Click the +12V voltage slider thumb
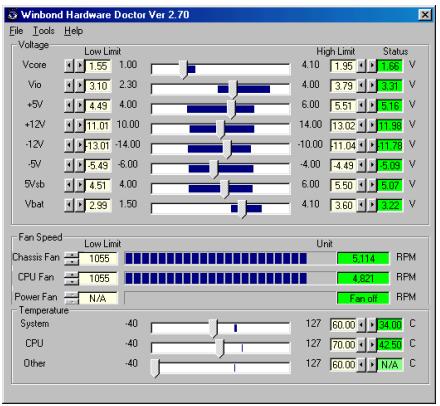Screen dimensions: 440x406 [220, 129]
